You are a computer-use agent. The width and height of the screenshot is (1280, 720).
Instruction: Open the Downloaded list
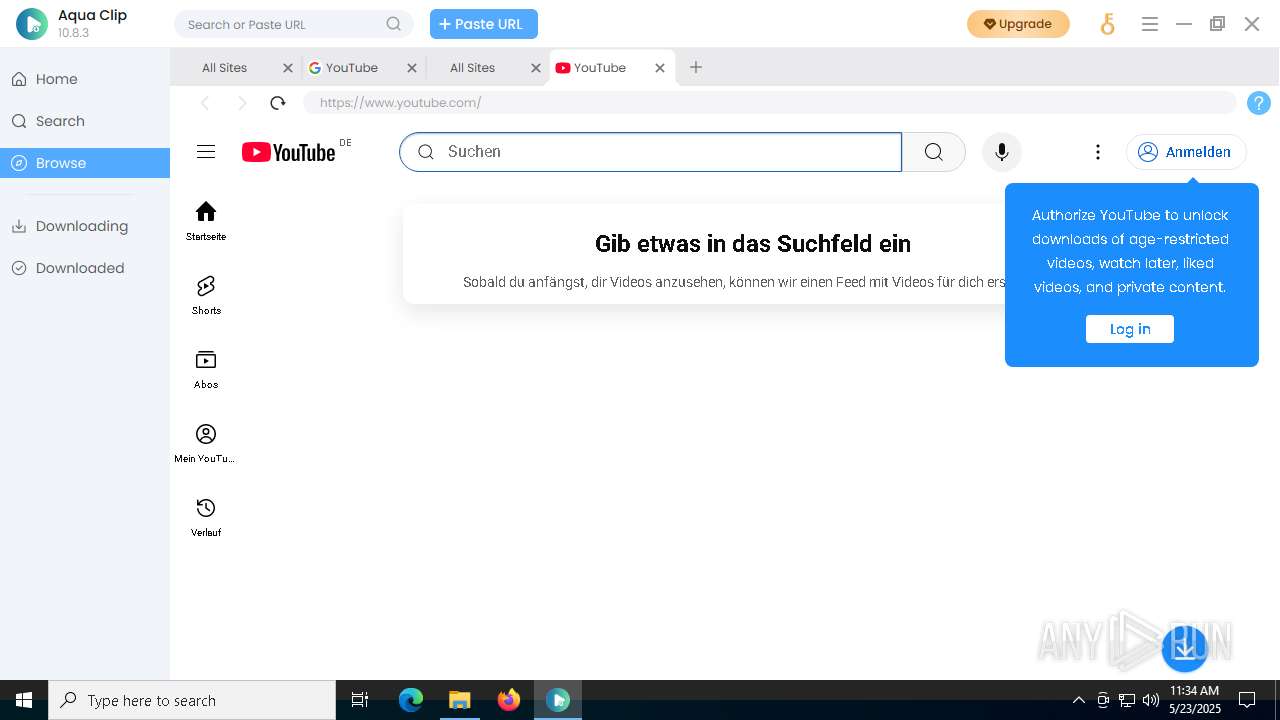pos(85,268)
